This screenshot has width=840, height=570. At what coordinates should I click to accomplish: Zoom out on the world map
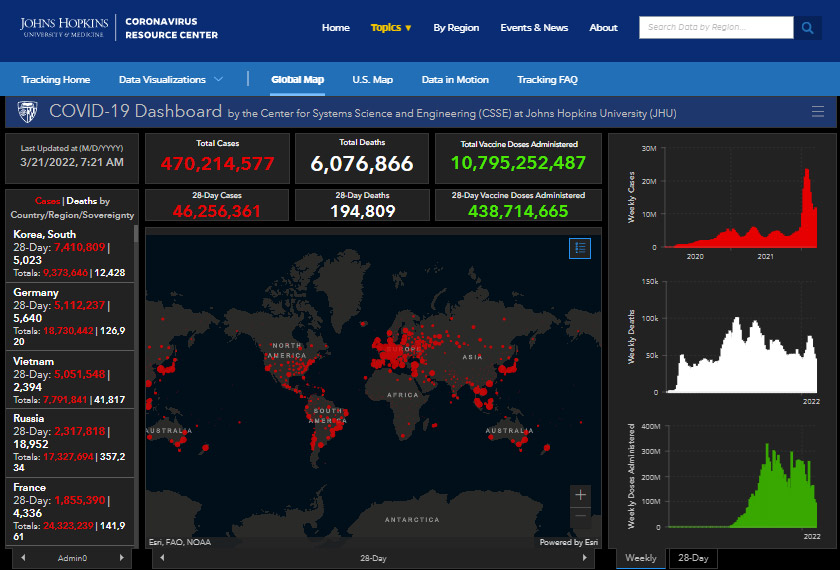click(x=581, y=515)
